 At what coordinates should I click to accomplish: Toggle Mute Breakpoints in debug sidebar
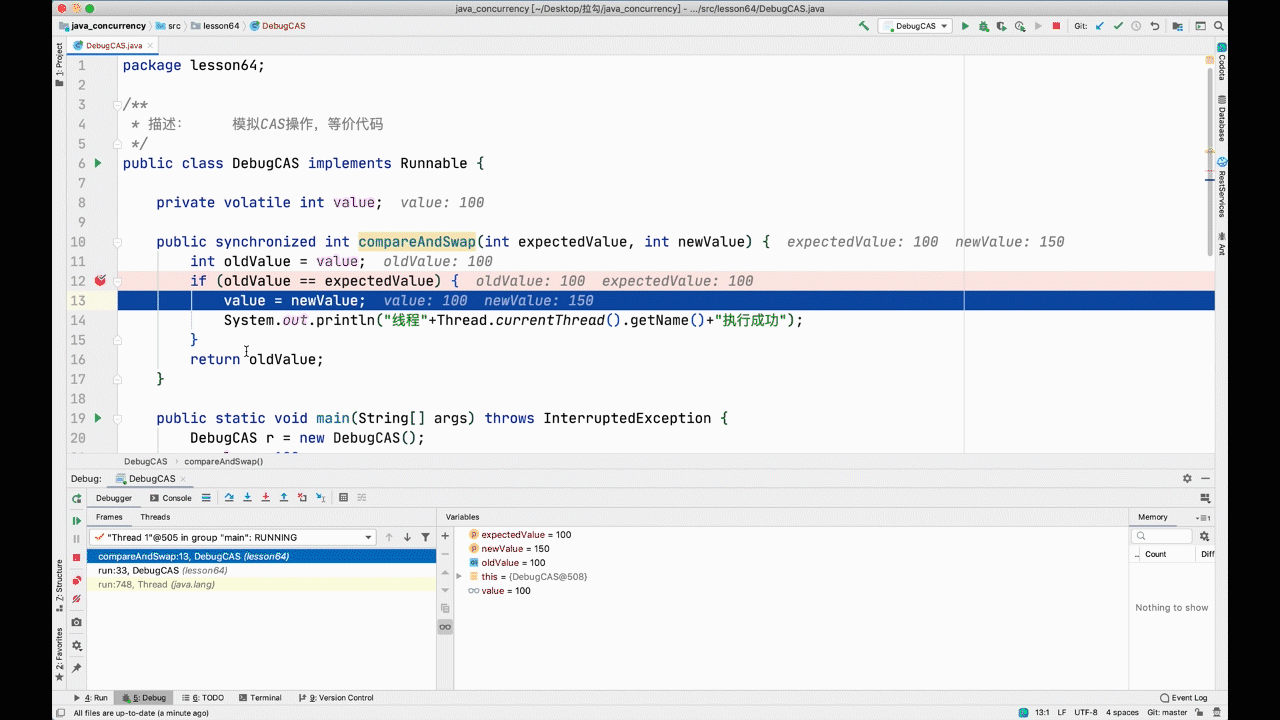click(x=76, y=599)
